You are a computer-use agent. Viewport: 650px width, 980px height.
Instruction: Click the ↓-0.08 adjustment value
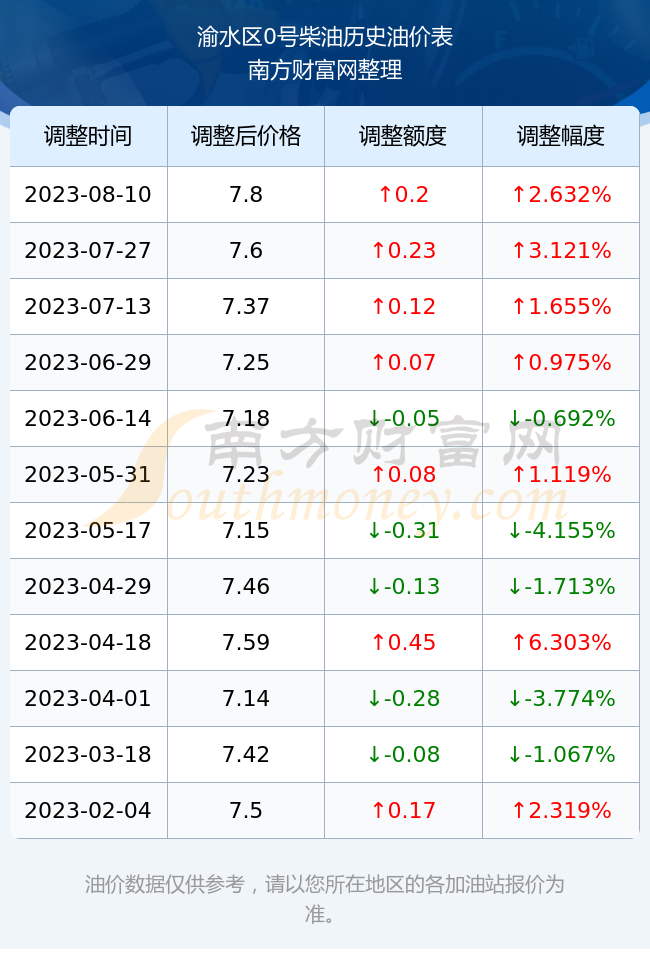(403, 754)
